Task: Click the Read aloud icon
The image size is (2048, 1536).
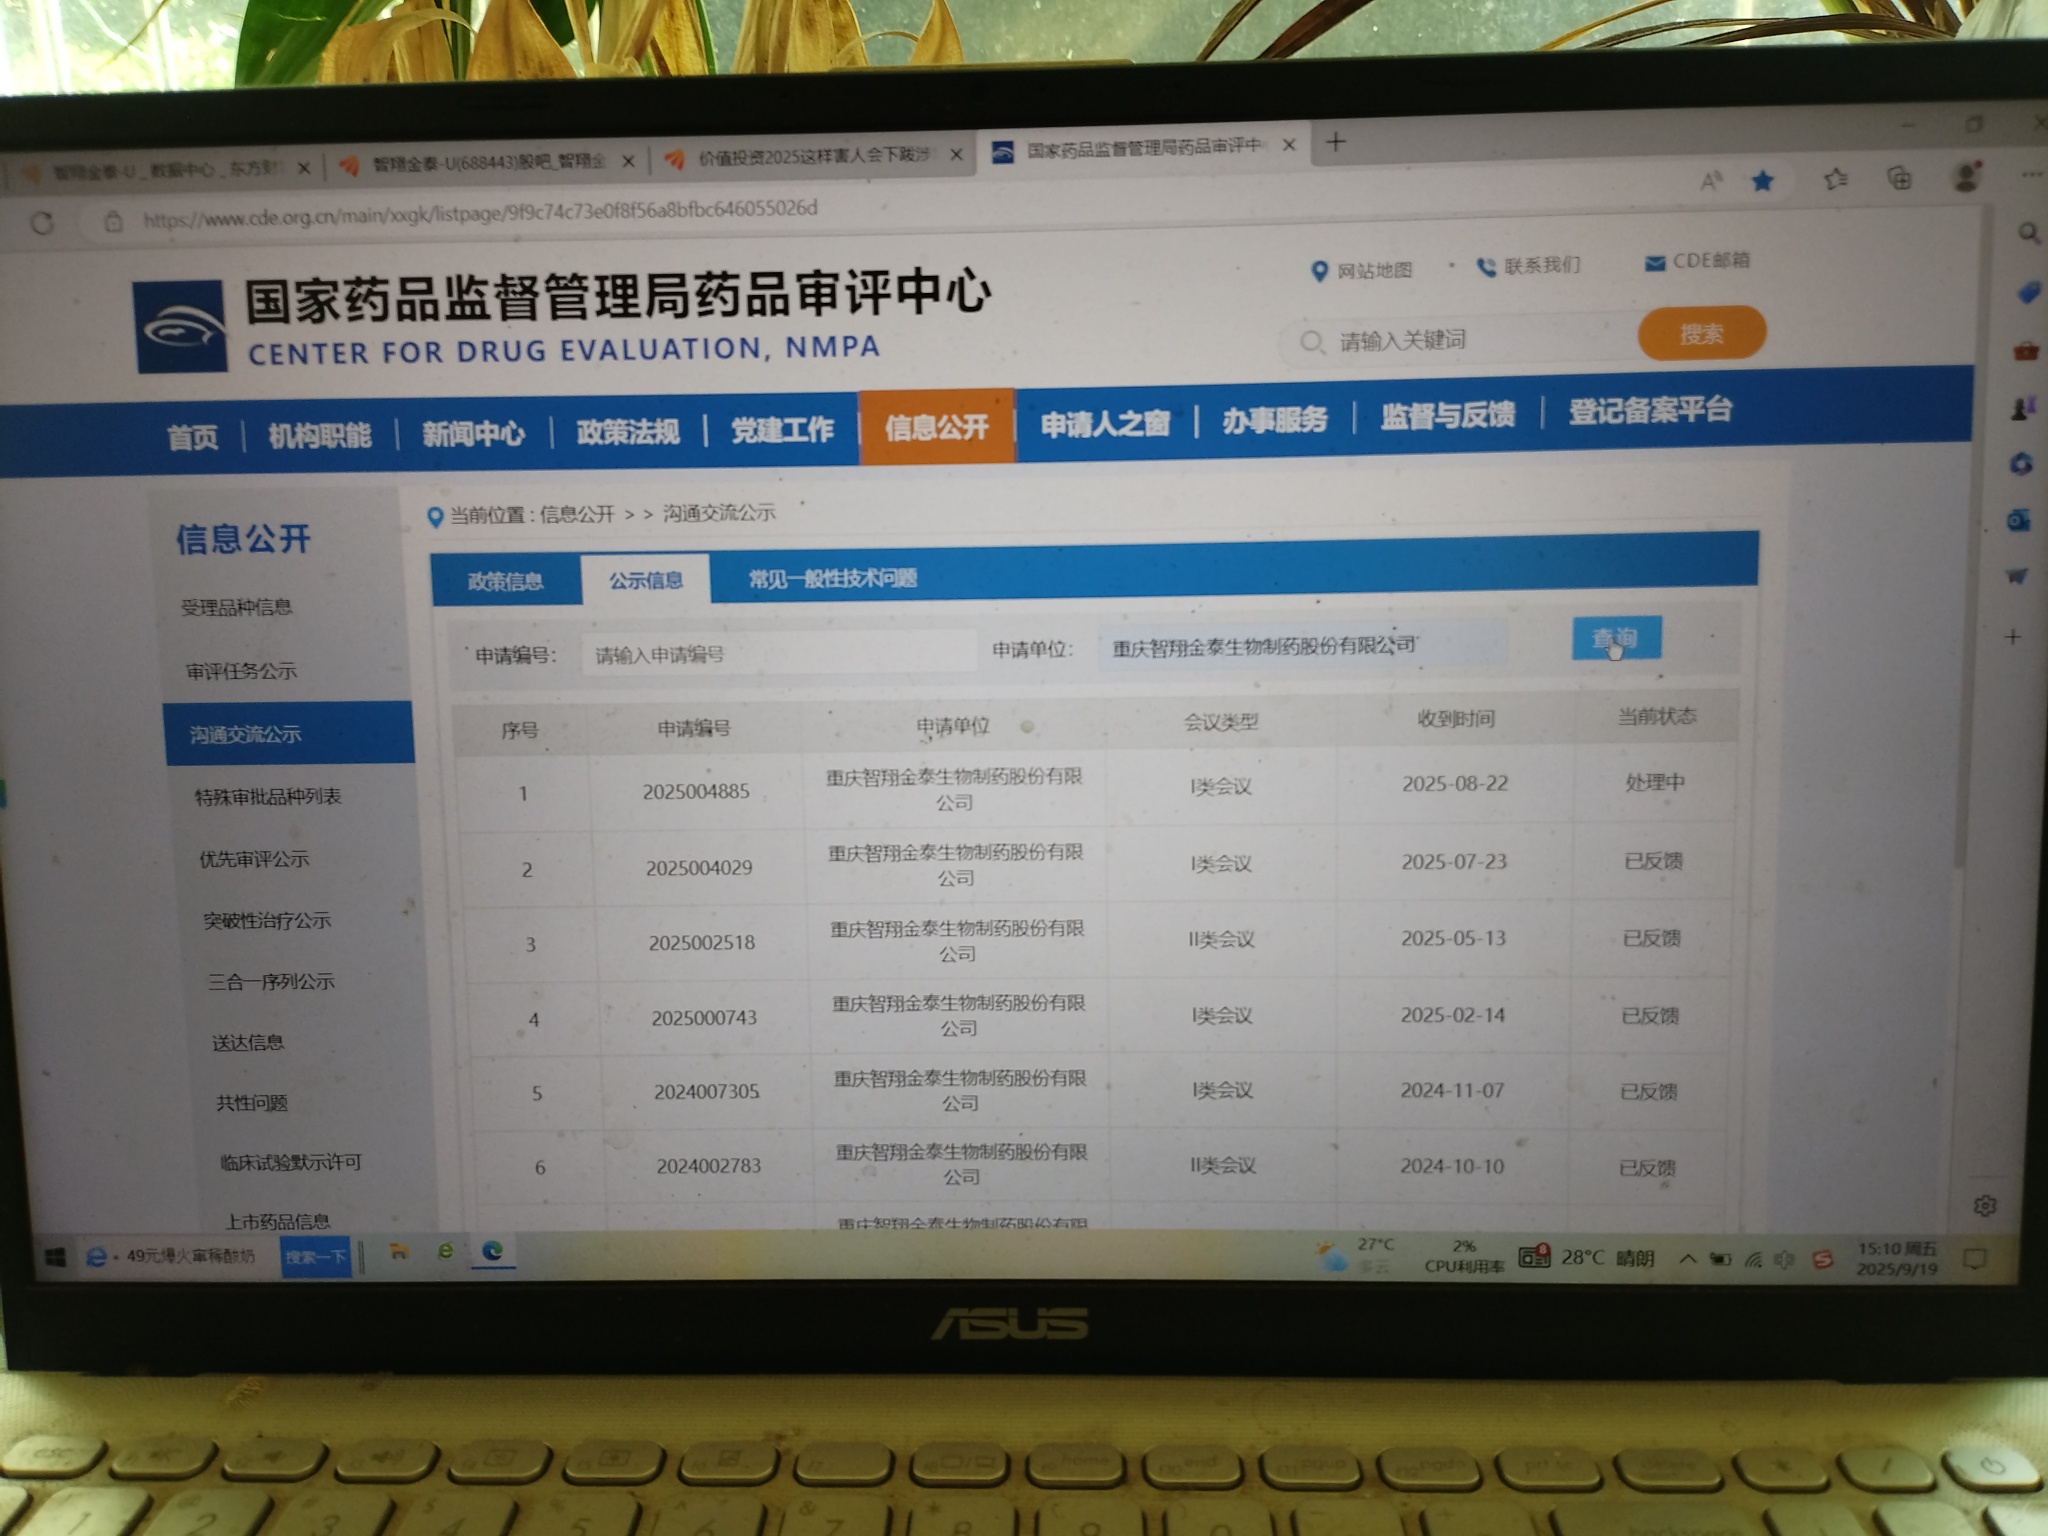Action: [x=1711, y=181]
